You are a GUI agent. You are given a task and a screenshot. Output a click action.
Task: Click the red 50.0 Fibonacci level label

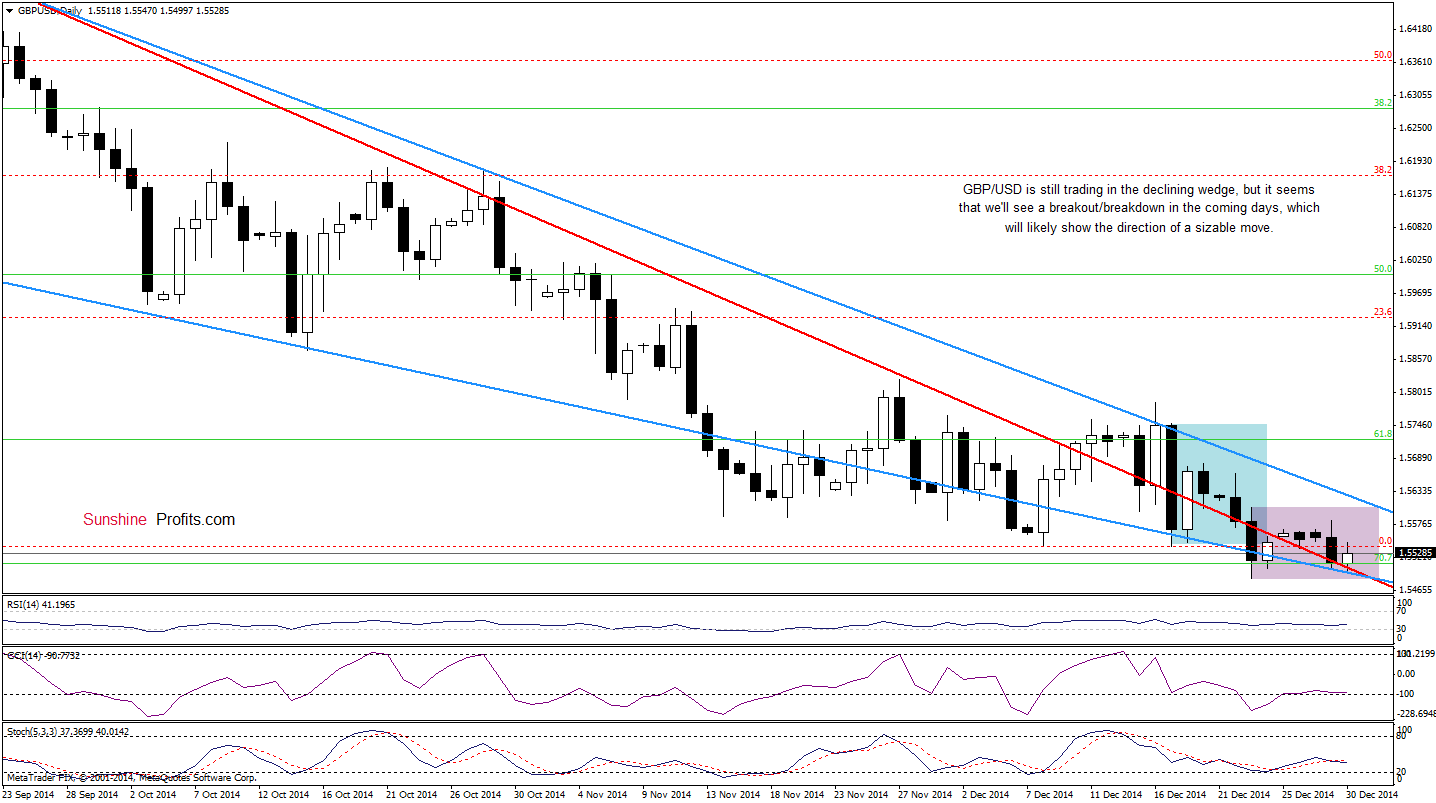click(x=1383, y=55)
